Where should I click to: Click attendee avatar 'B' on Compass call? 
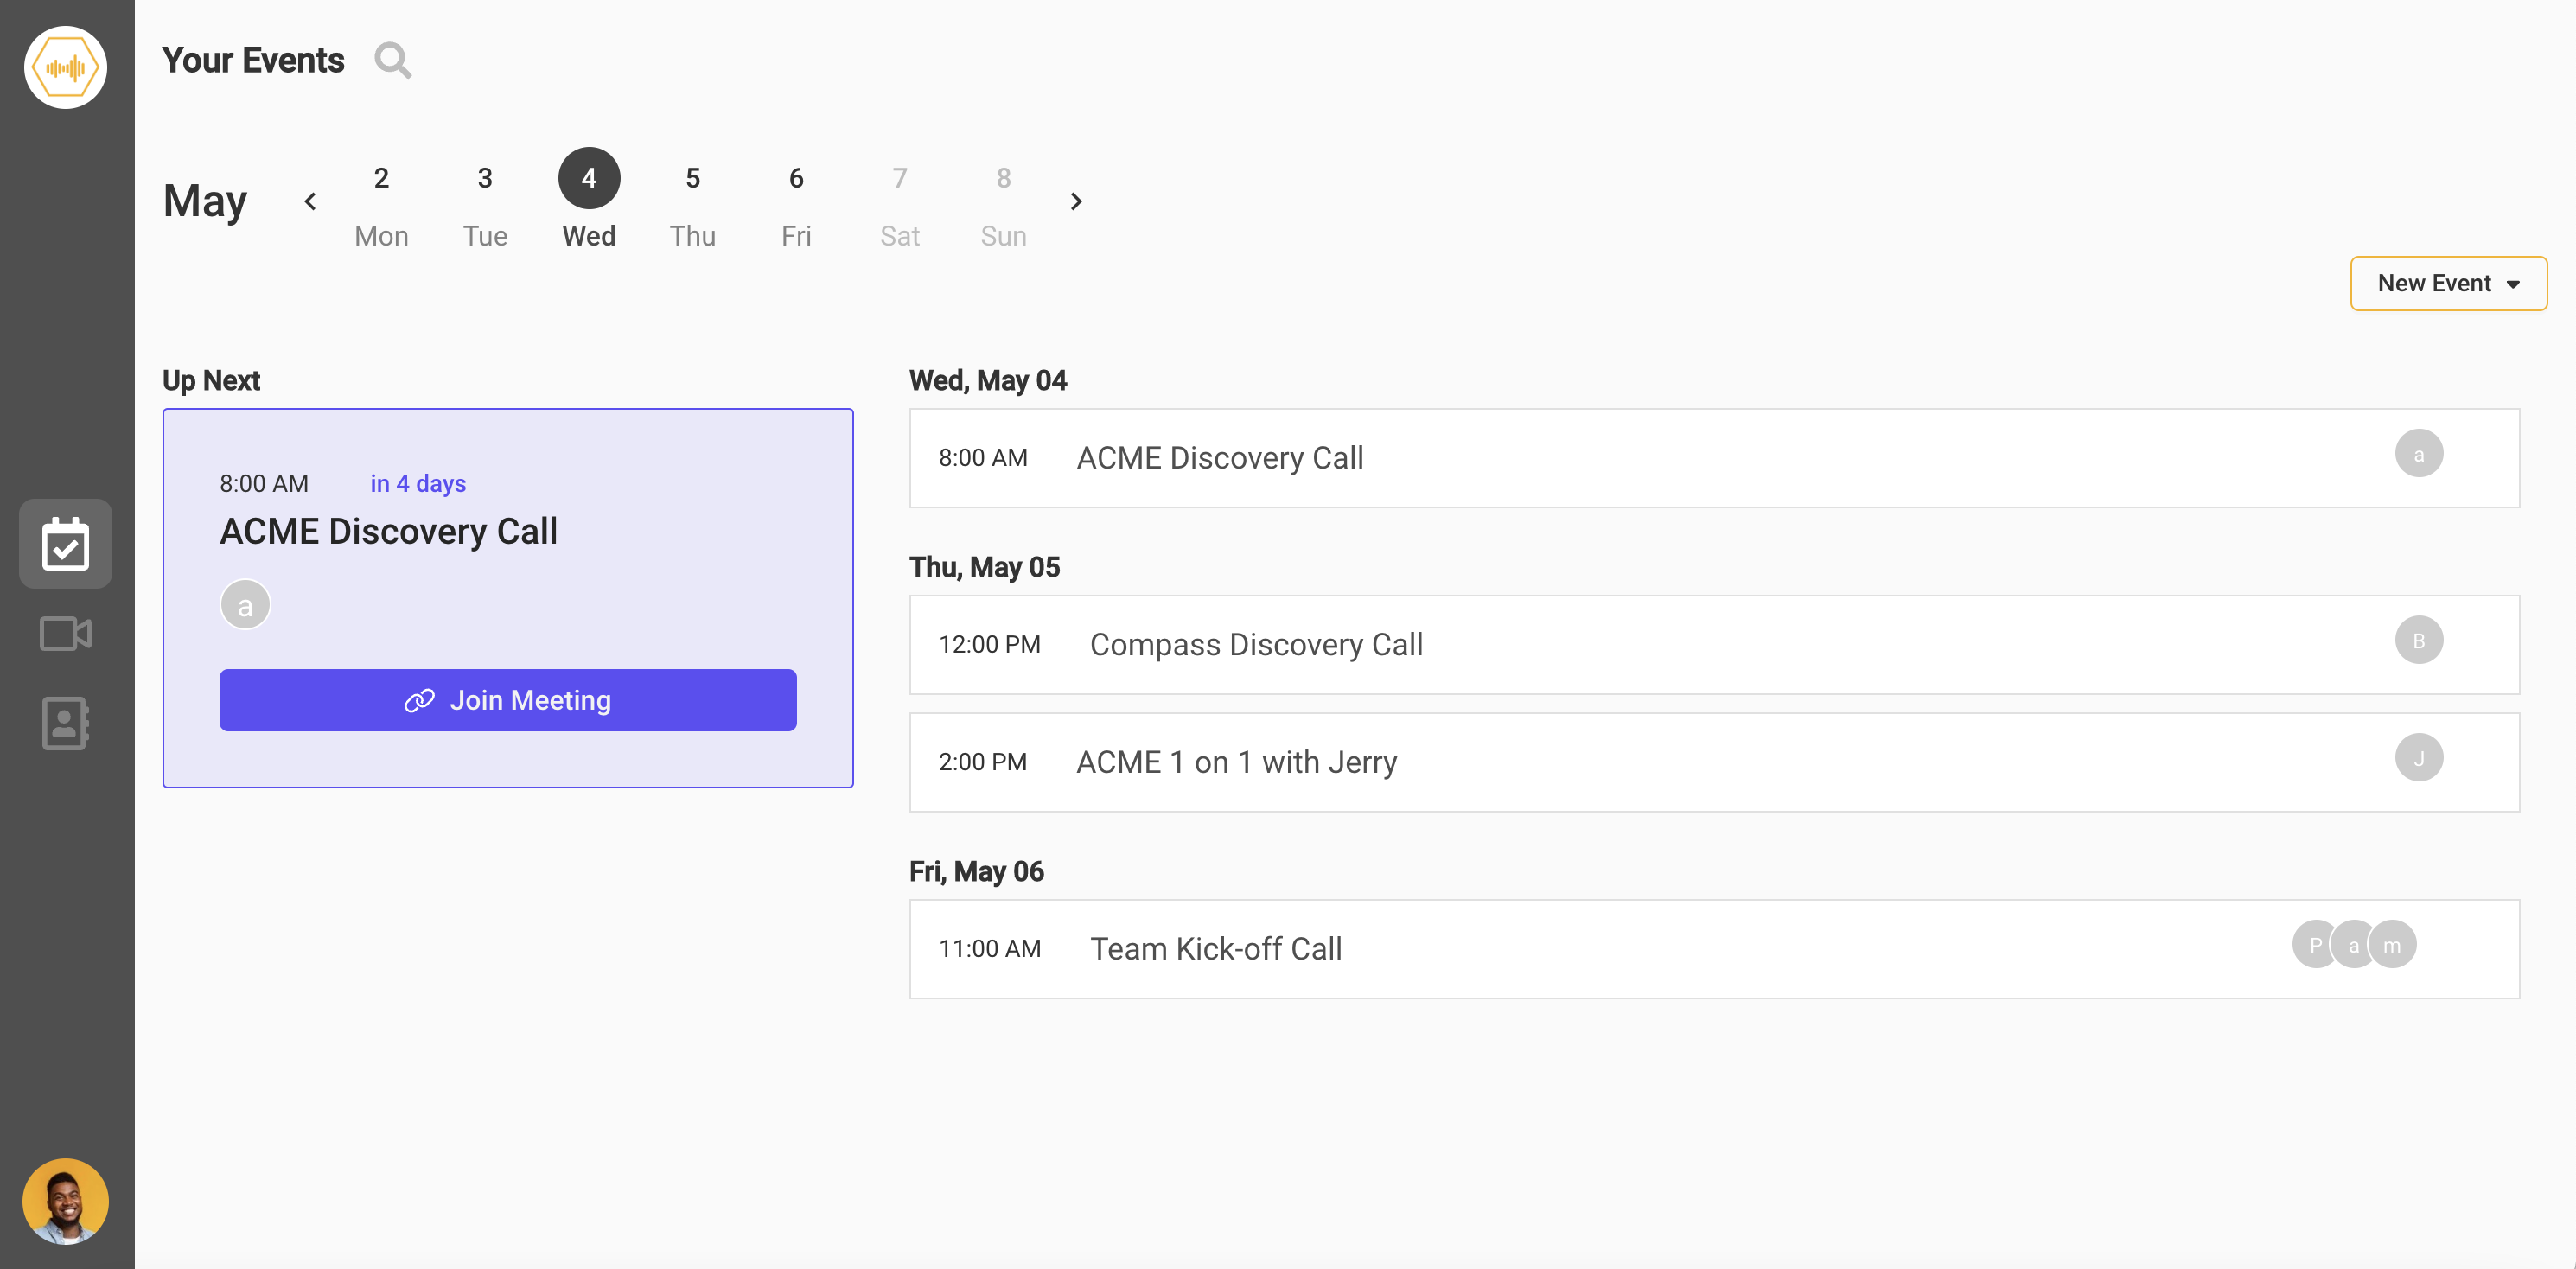pyautogui.click(x=2418, y=640)
